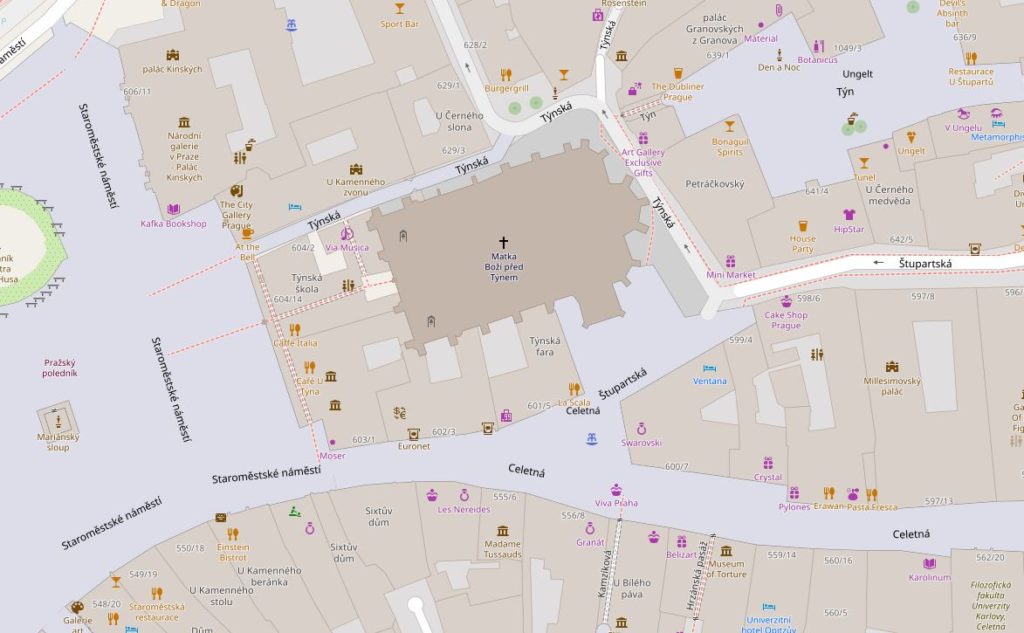Open the Ventana hotel bed icon

[710, 368]
